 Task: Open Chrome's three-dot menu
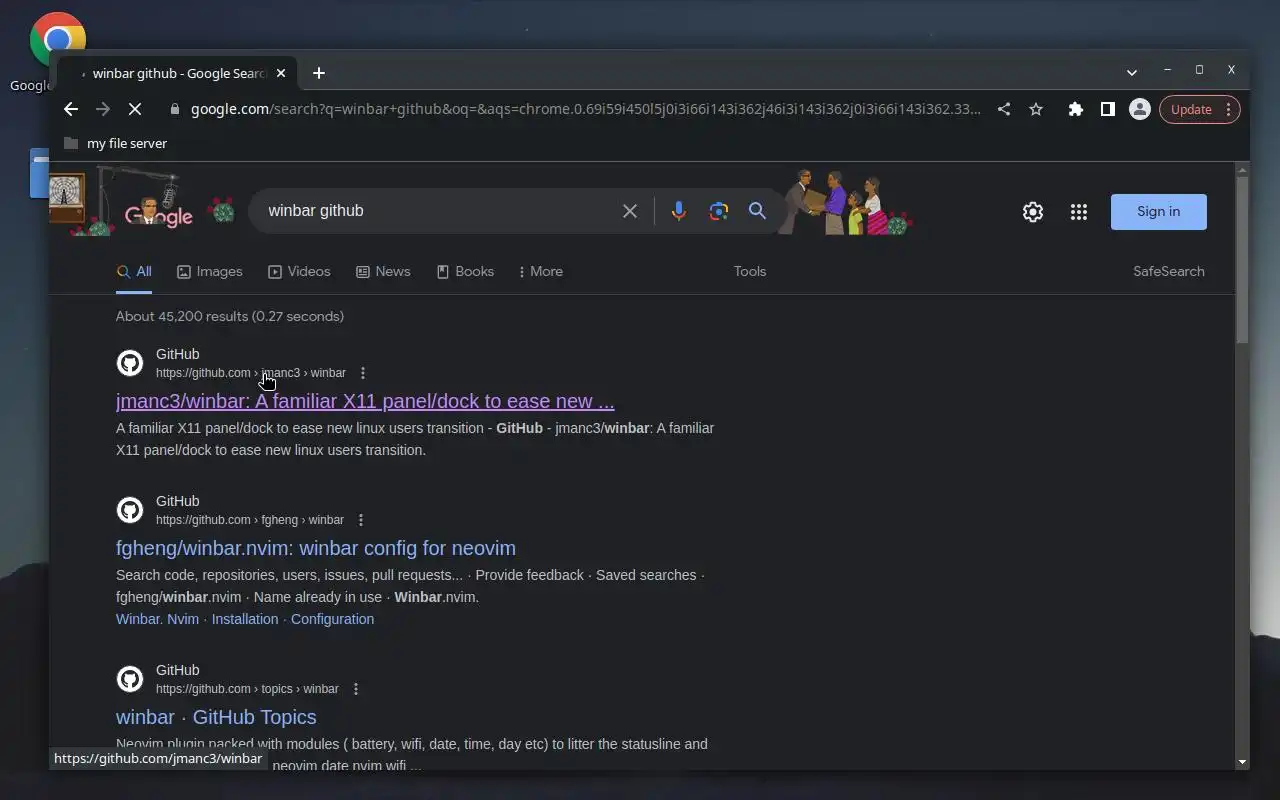pos(1228,109)
